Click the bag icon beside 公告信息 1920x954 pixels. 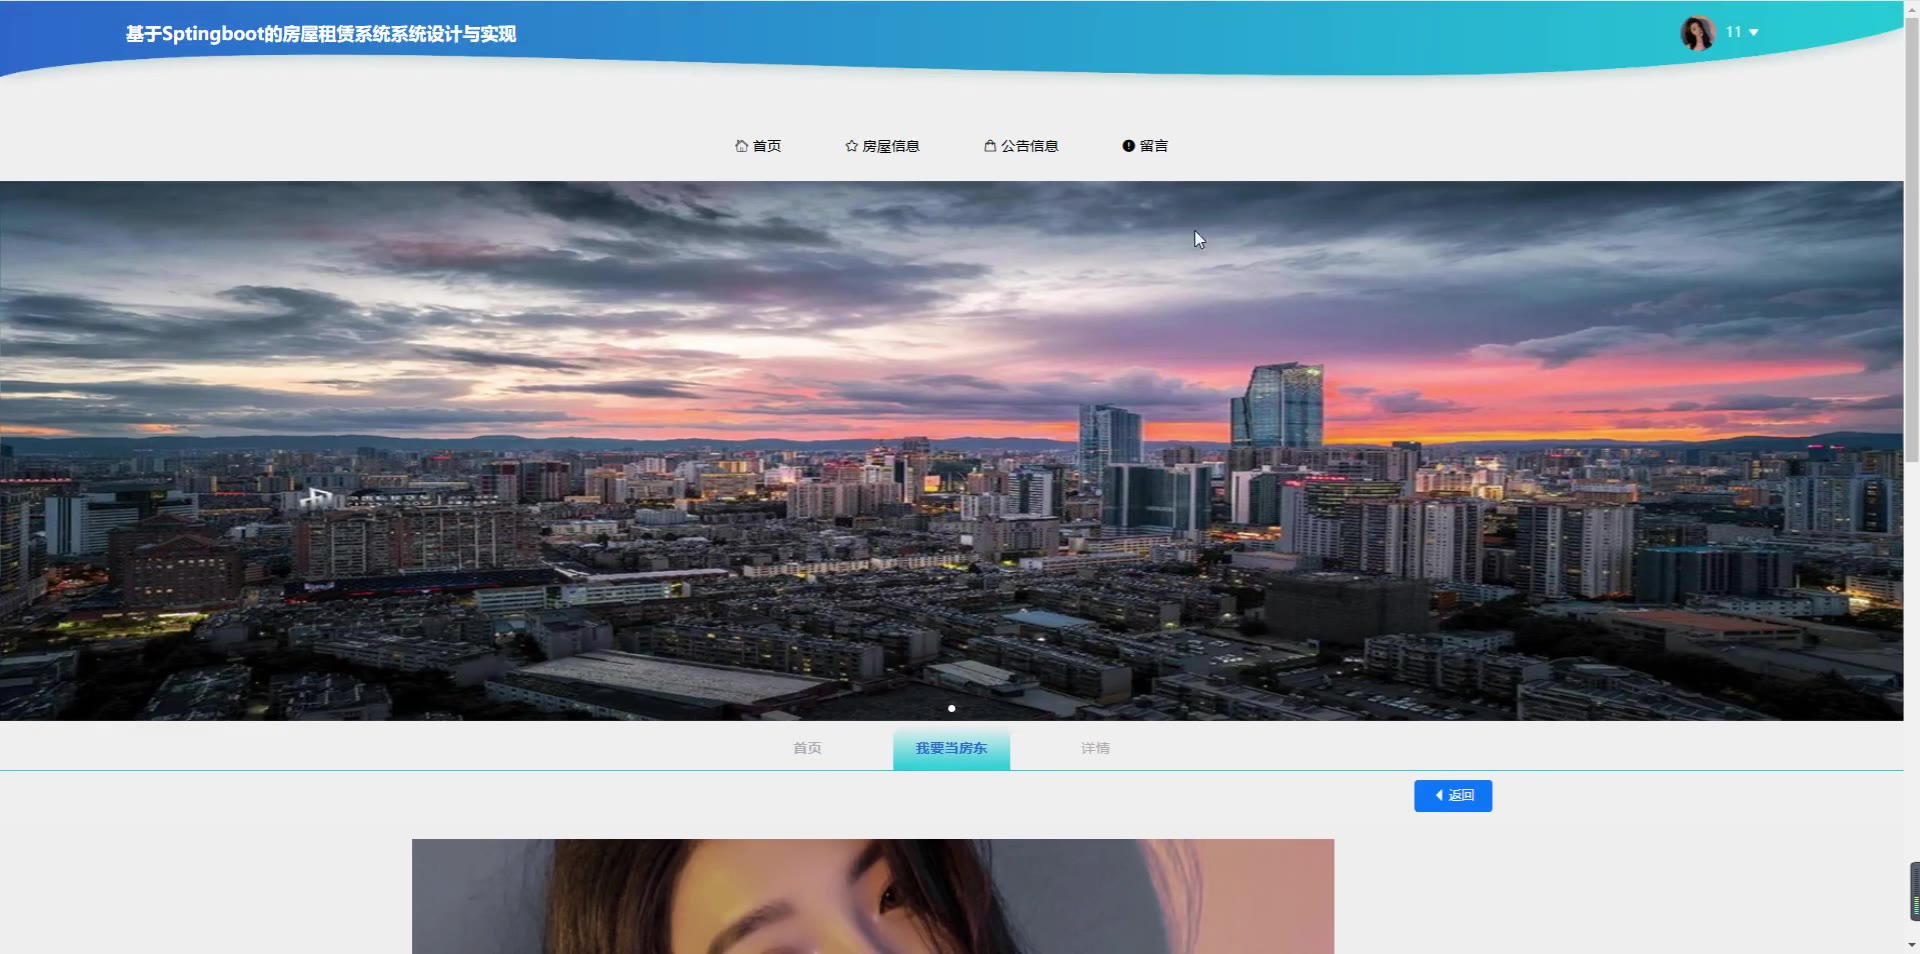(990, 146)
